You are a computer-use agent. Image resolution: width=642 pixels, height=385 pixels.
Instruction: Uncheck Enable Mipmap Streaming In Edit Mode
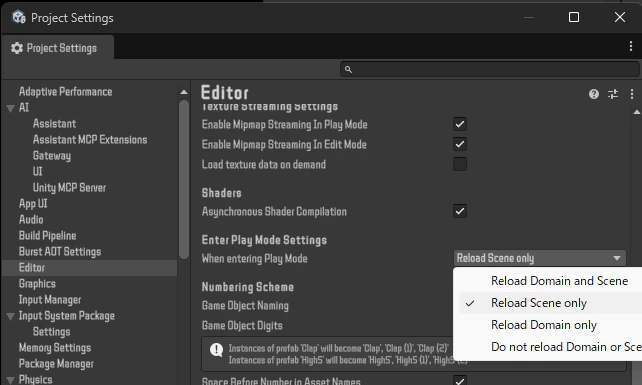click(x=460, y=144)
